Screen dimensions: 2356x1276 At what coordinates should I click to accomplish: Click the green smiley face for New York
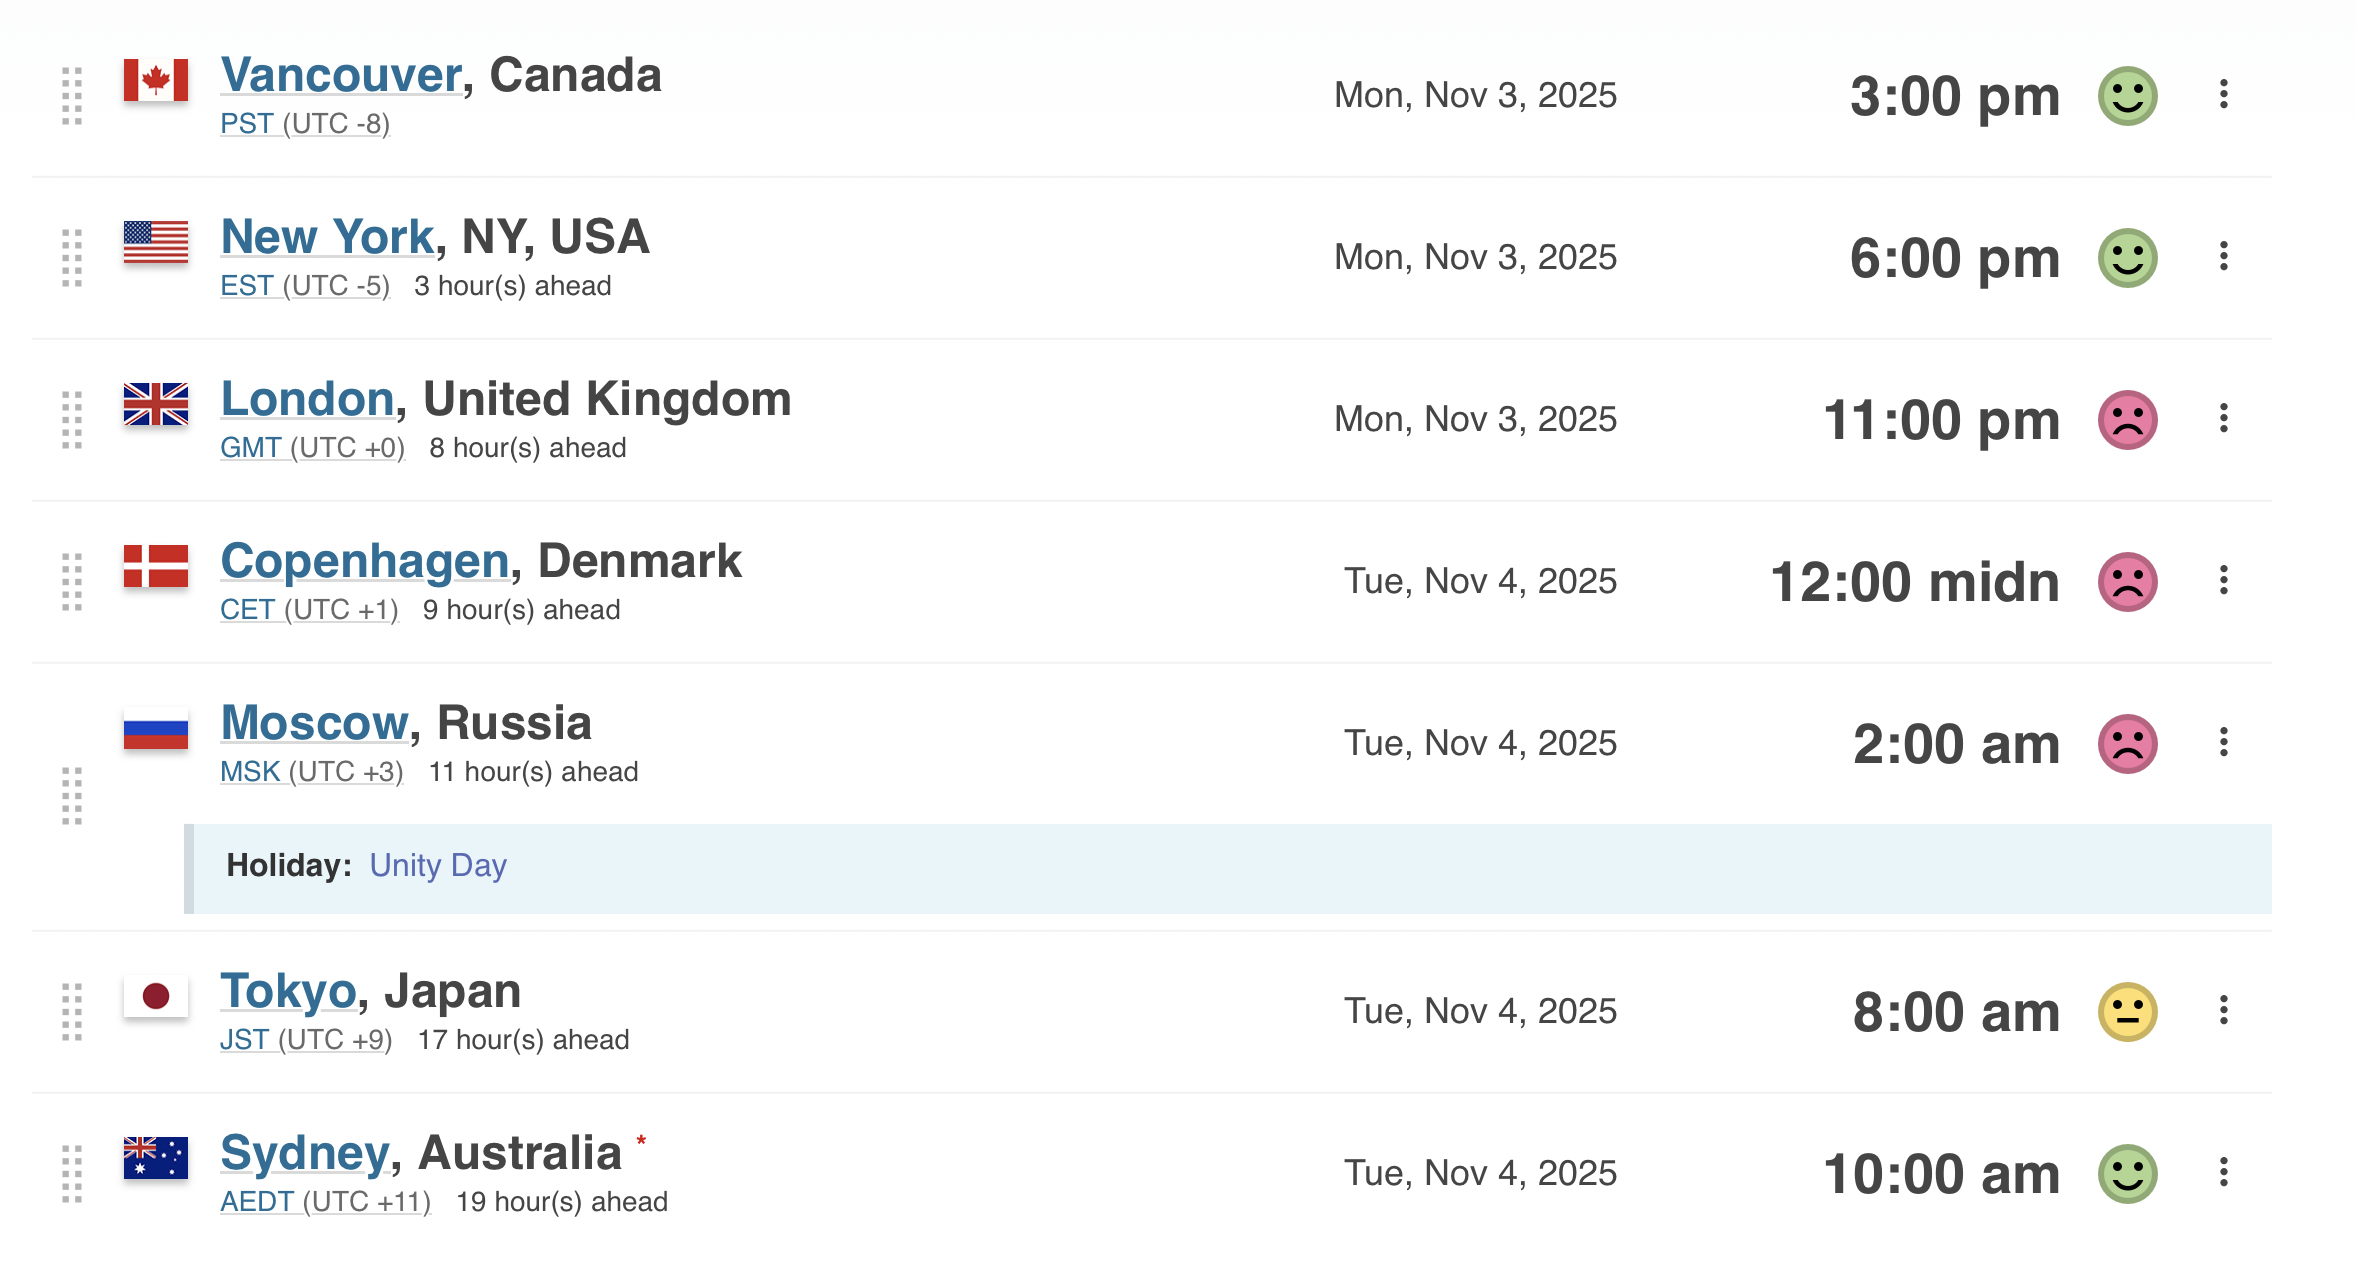click(x=2127, y=258)
